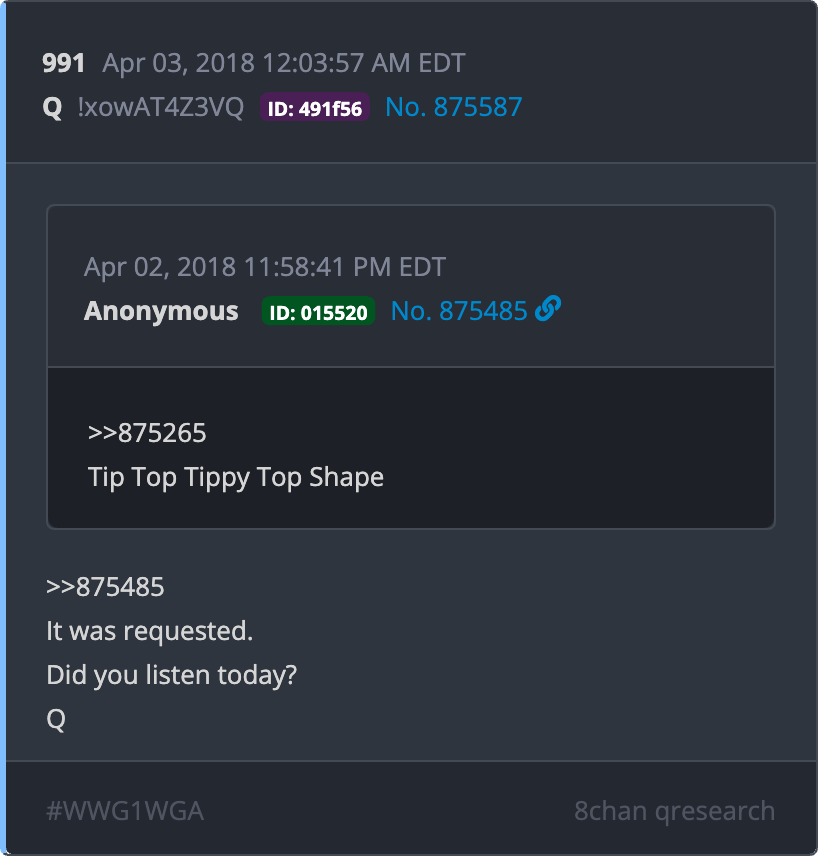Click the >>875485 reply reference
The height and width of the screenshot is (856, 818).
pyautogui.click(x=105, y=587)
